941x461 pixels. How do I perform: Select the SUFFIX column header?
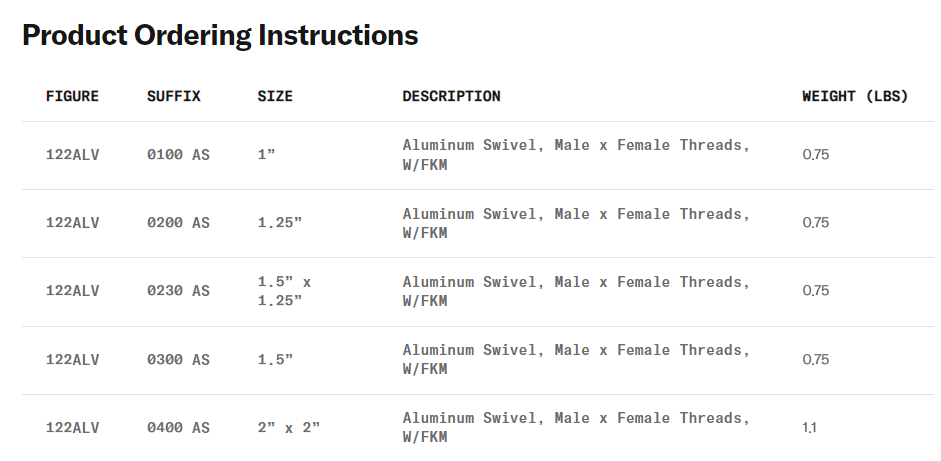click(x=174, y=97)
